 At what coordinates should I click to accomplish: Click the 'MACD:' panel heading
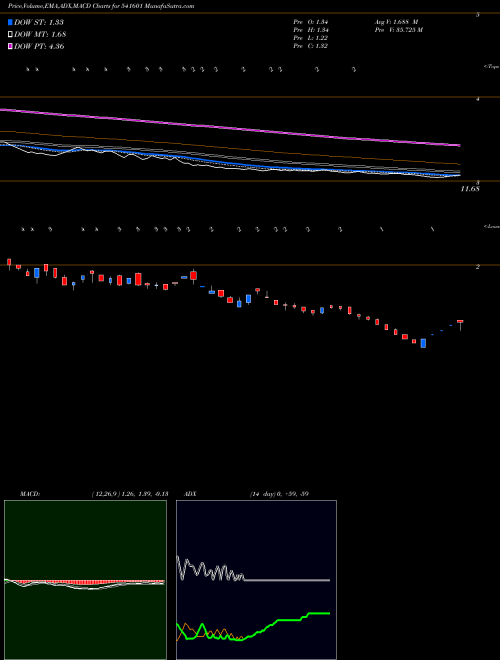coord(30,494)
